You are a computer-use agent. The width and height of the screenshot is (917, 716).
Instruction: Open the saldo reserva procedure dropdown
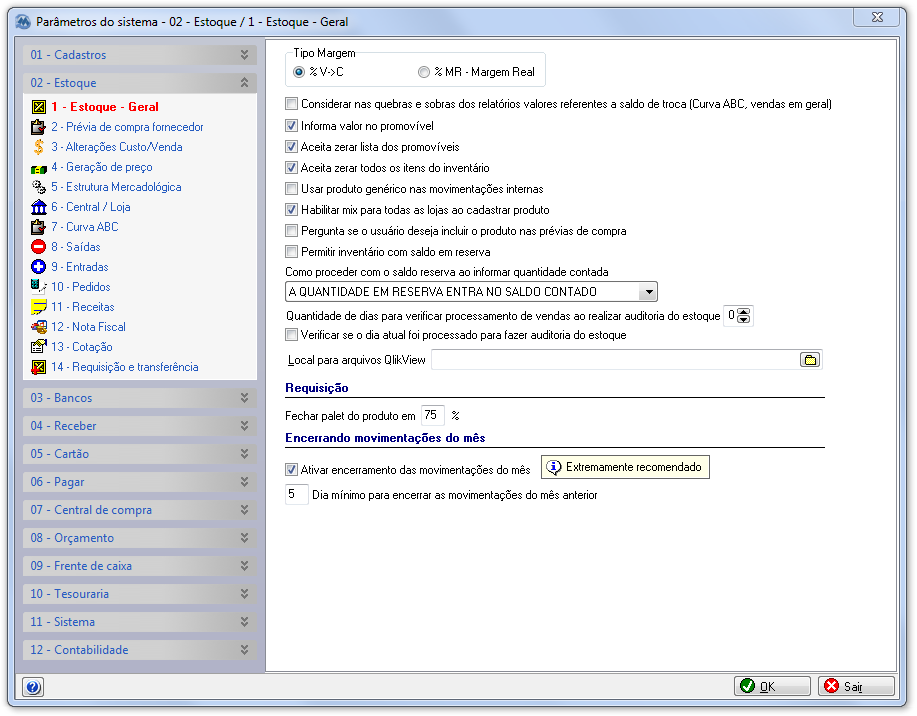click(x=649, y=291)
